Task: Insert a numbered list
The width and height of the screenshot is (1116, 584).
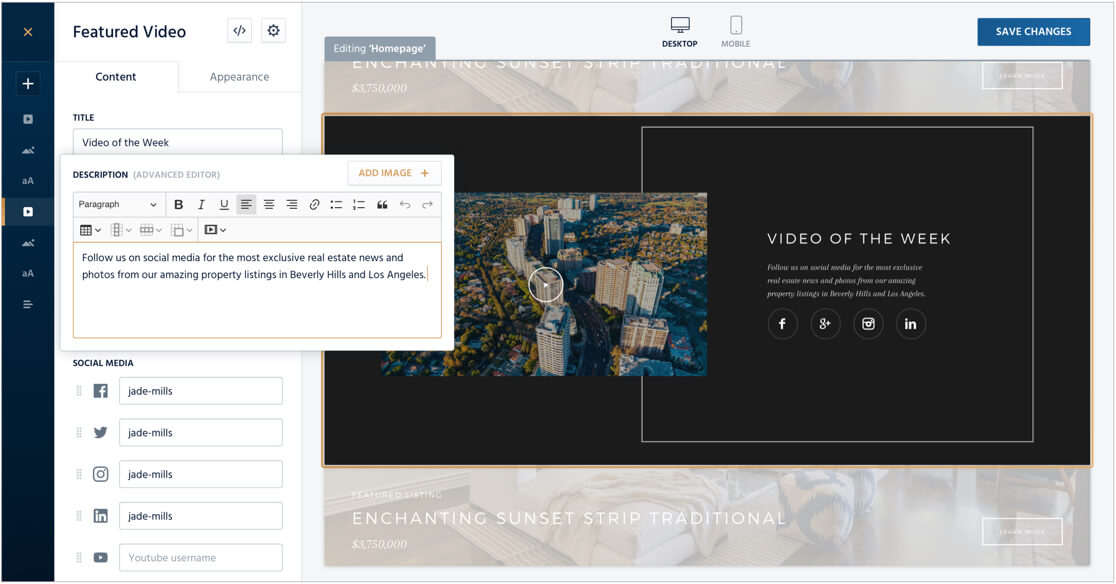Action: coord(359,205)
